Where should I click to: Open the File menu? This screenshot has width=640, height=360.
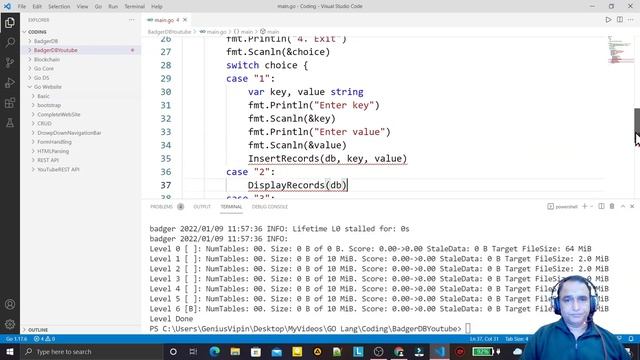22,7
